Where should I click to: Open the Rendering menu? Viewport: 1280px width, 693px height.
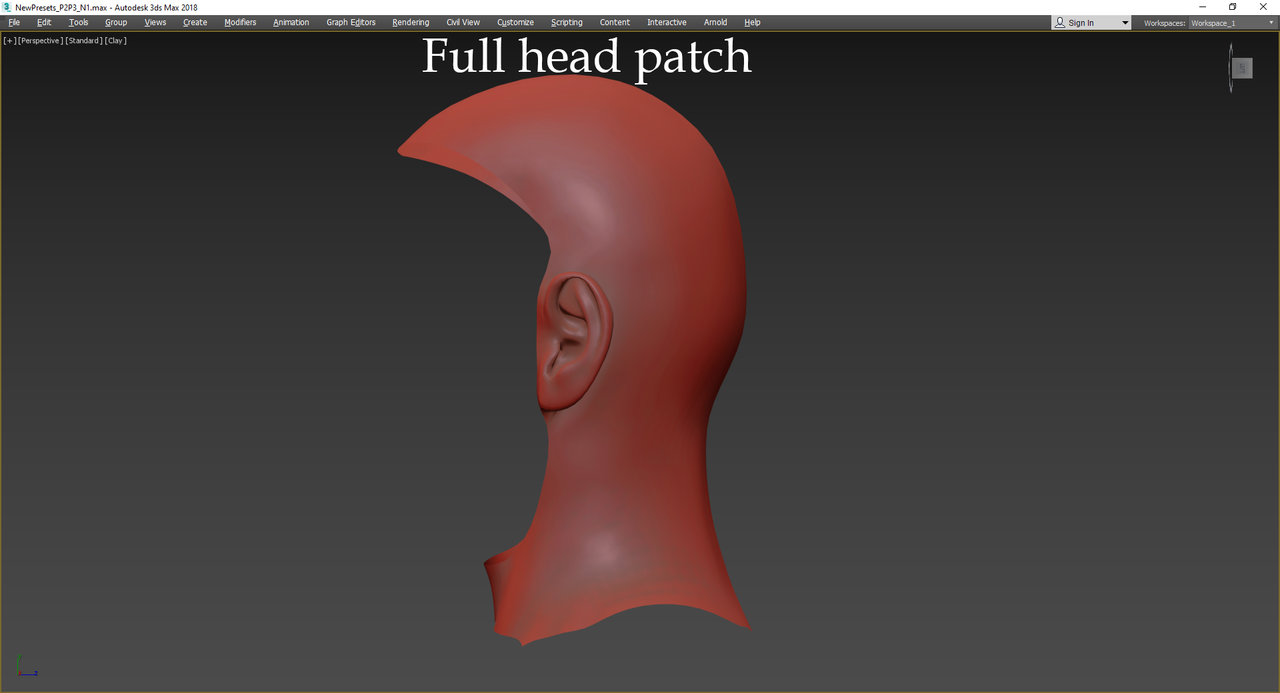410,22
